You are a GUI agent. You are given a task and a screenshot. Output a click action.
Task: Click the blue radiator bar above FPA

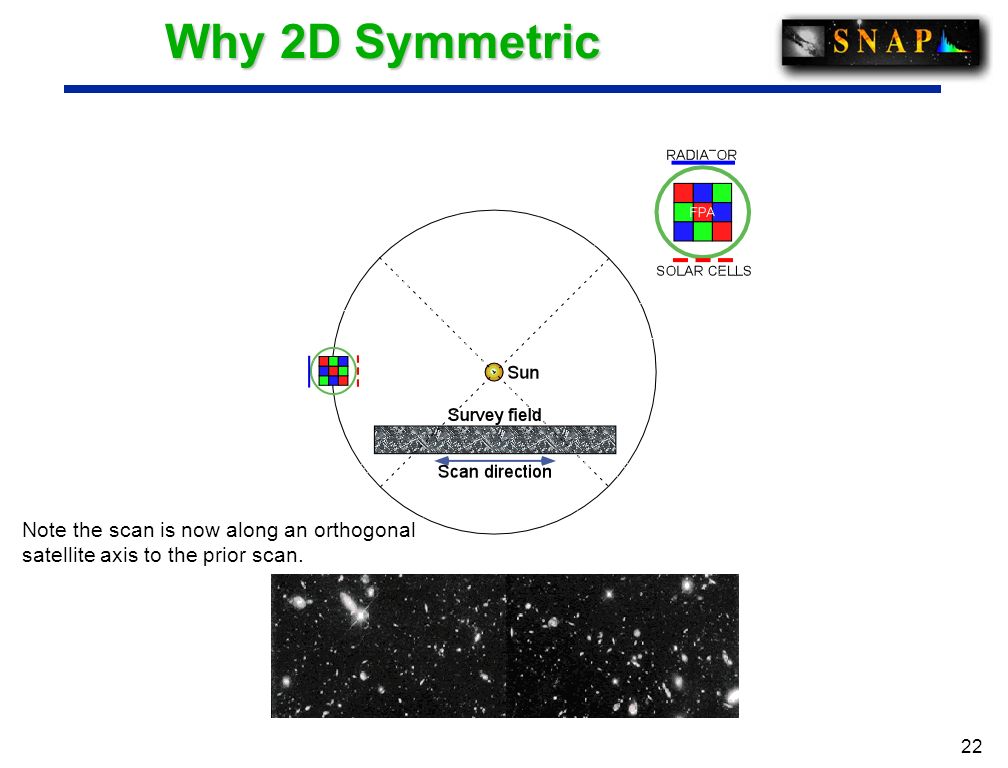coord(701,163)
